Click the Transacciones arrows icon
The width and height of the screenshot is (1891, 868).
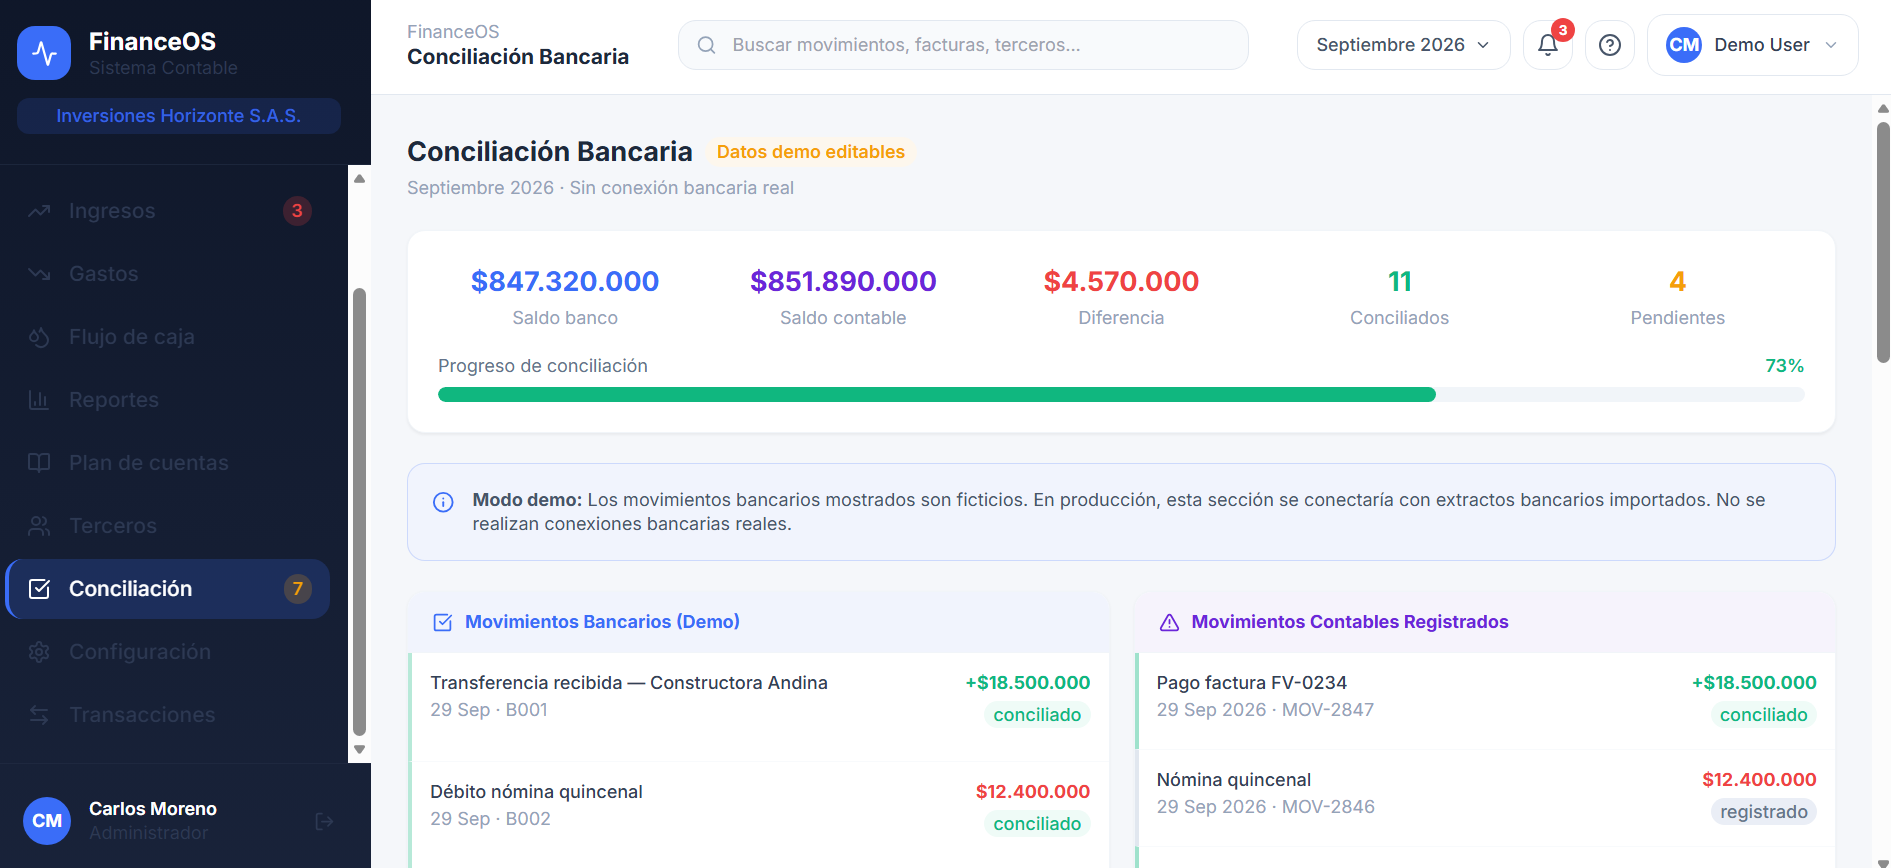(x=39, y=715)
